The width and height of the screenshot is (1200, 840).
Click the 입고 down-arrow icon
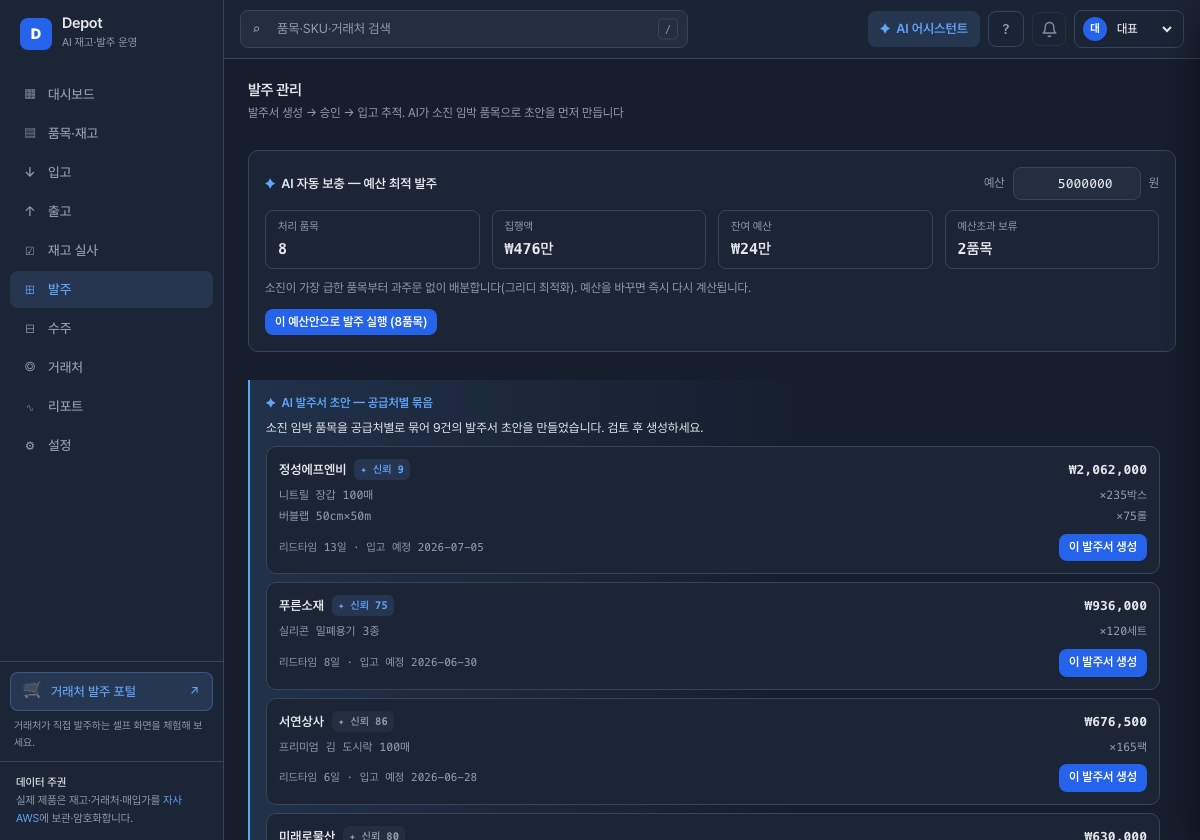pos(30,172)
